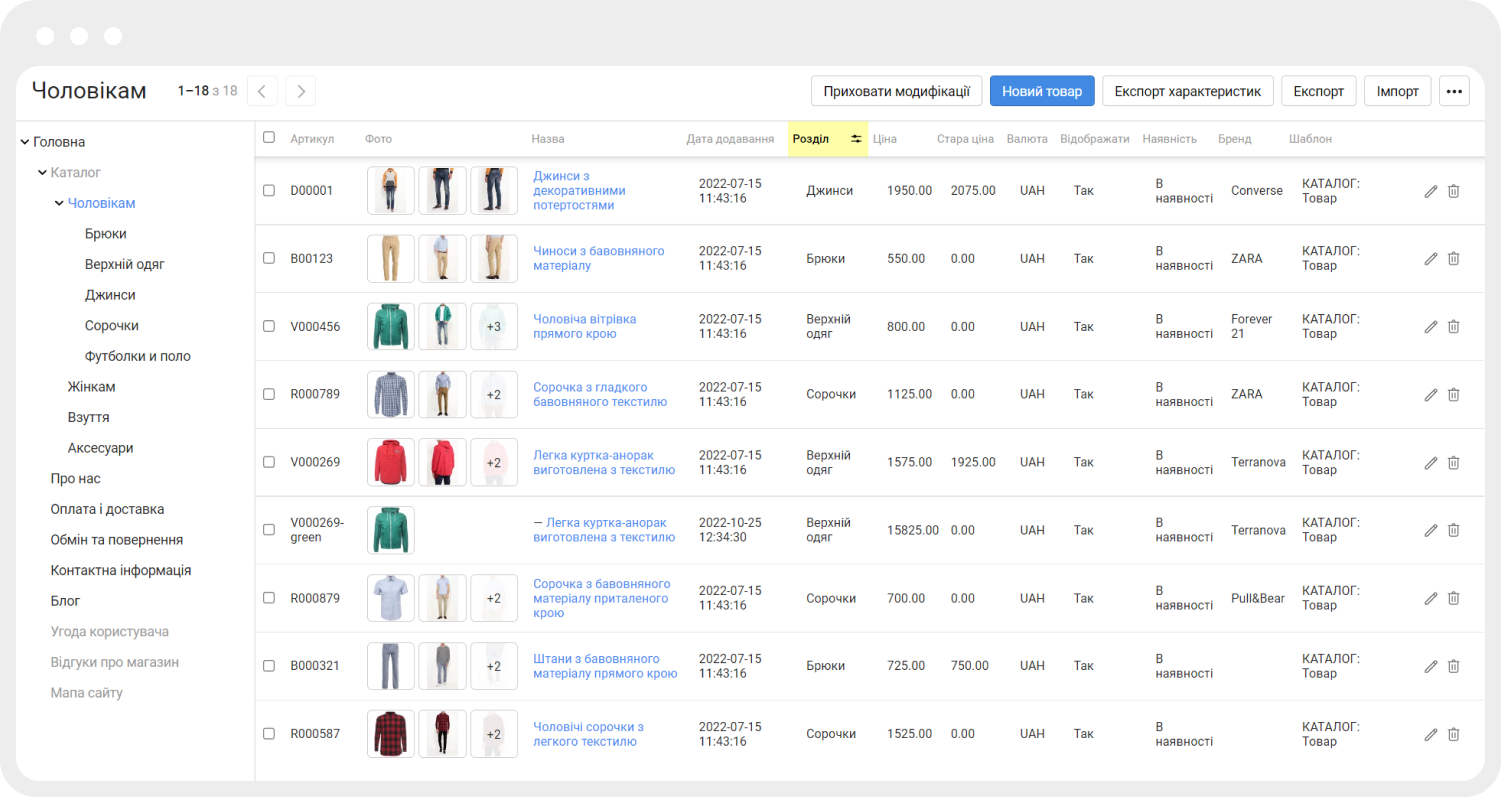Delete the R000587 product with trash icon
Screen dimensions: 1501x797
(x=1454, y=734)
